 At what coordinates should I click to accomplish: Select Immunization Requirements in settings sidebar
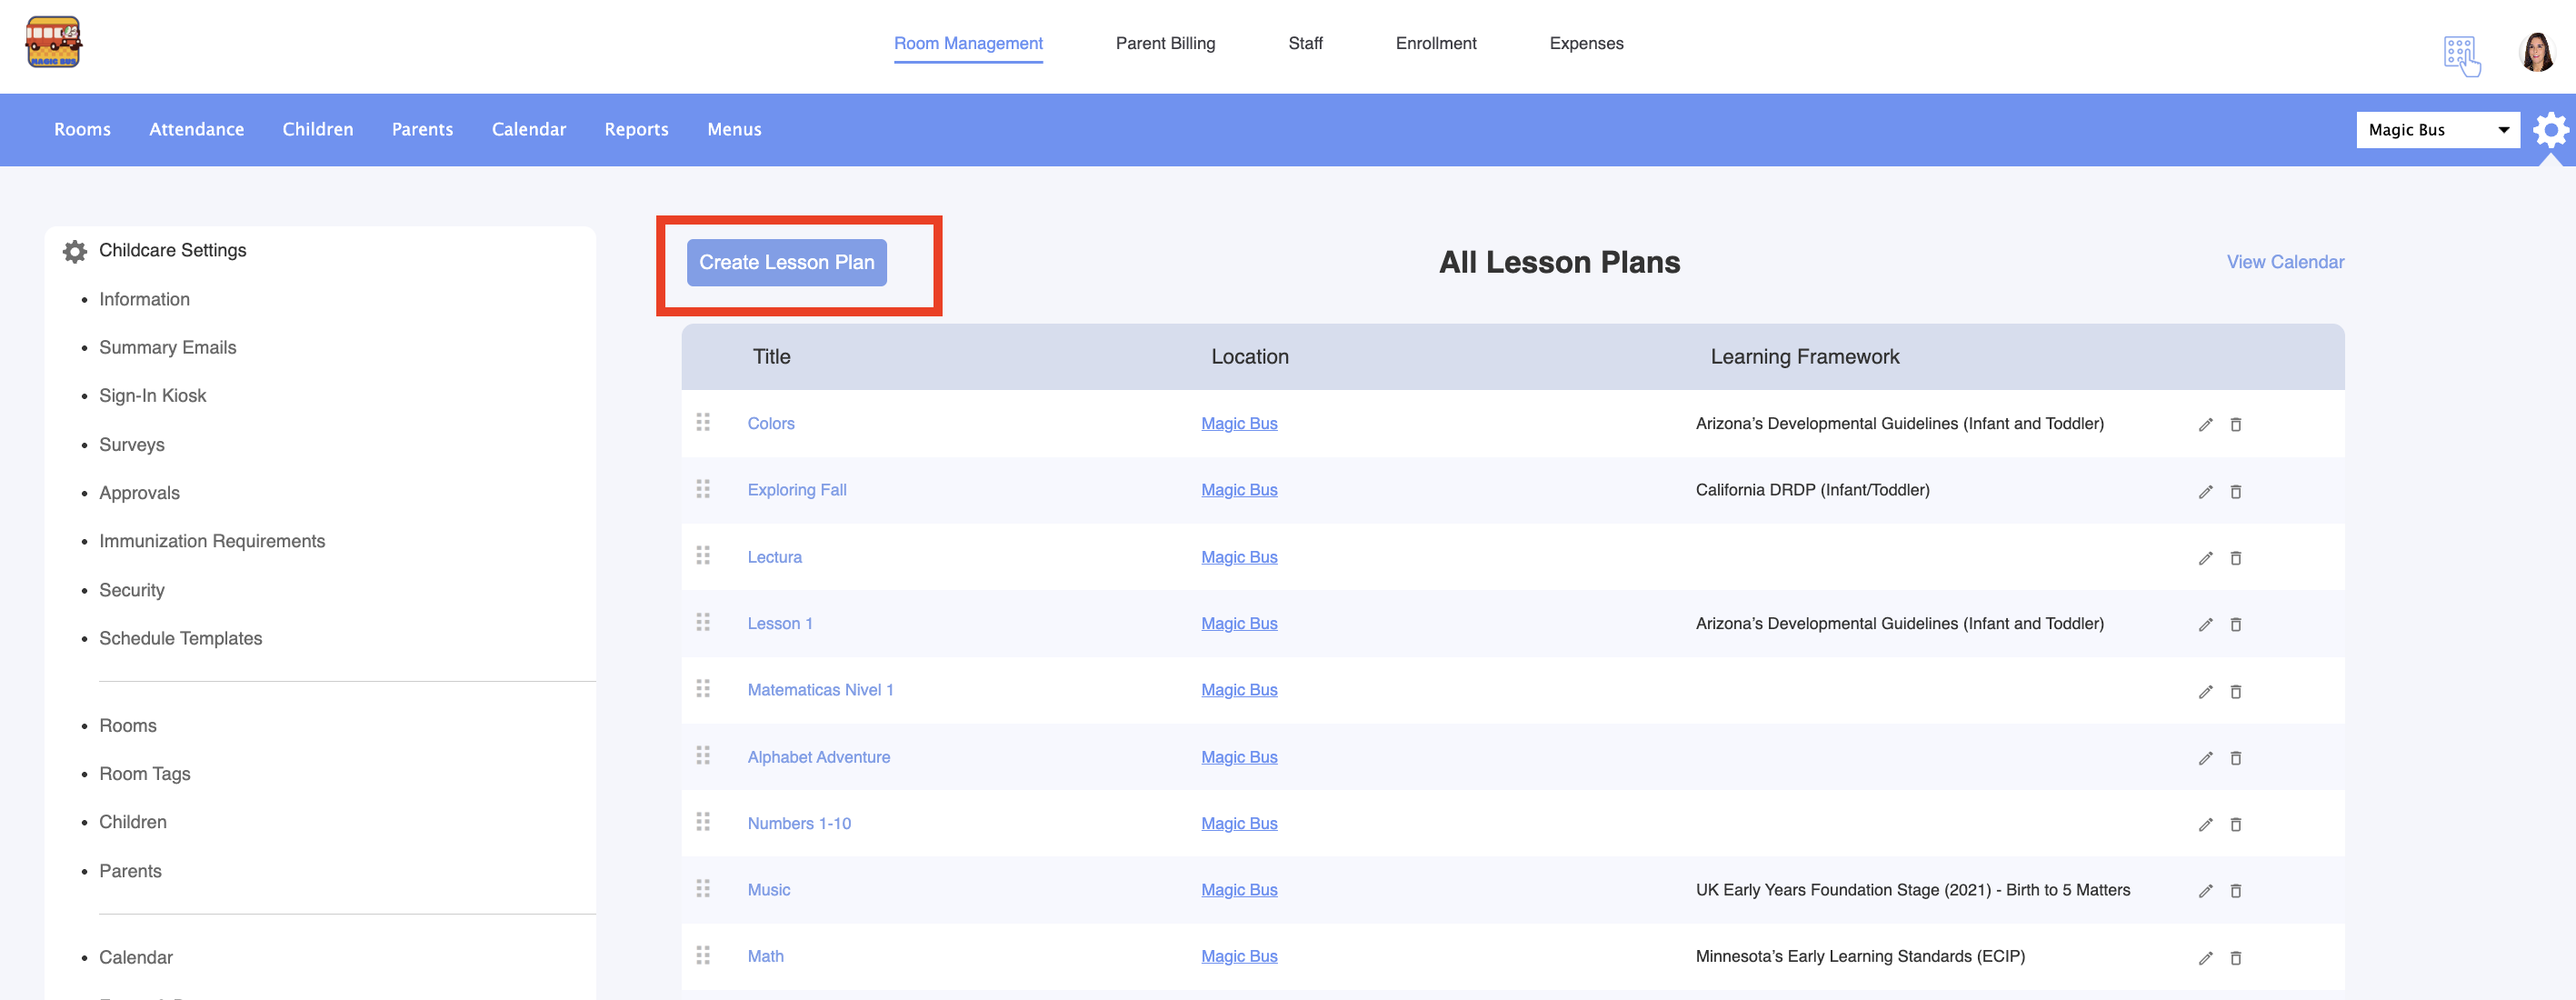point(212,541)
